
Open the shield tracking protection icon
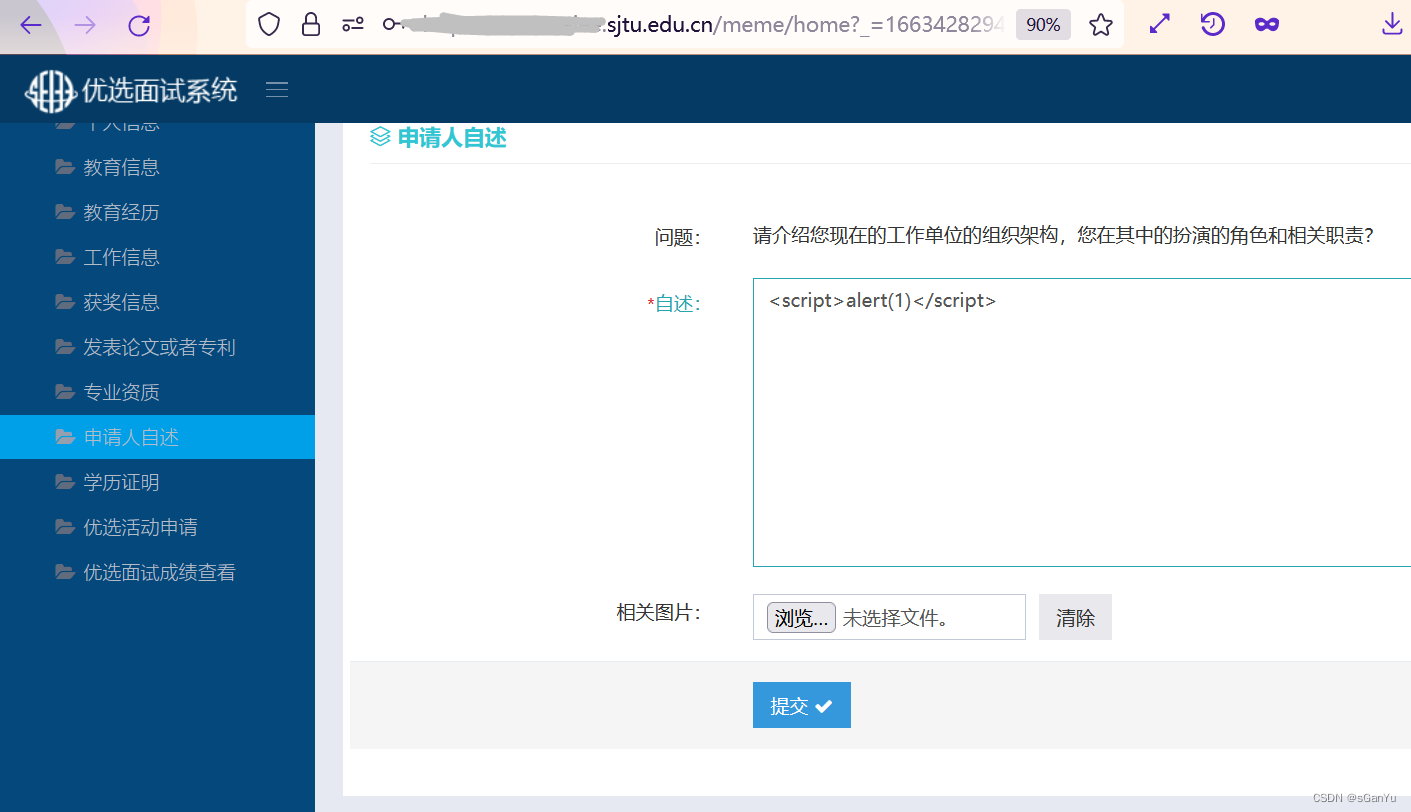coord(268,25)
